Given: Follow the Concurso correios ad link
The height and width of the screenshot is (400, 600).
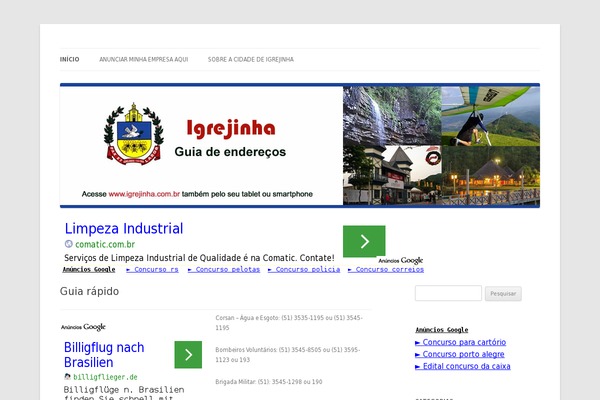Looking at the screenshot, I should click(x=385, y=269).
